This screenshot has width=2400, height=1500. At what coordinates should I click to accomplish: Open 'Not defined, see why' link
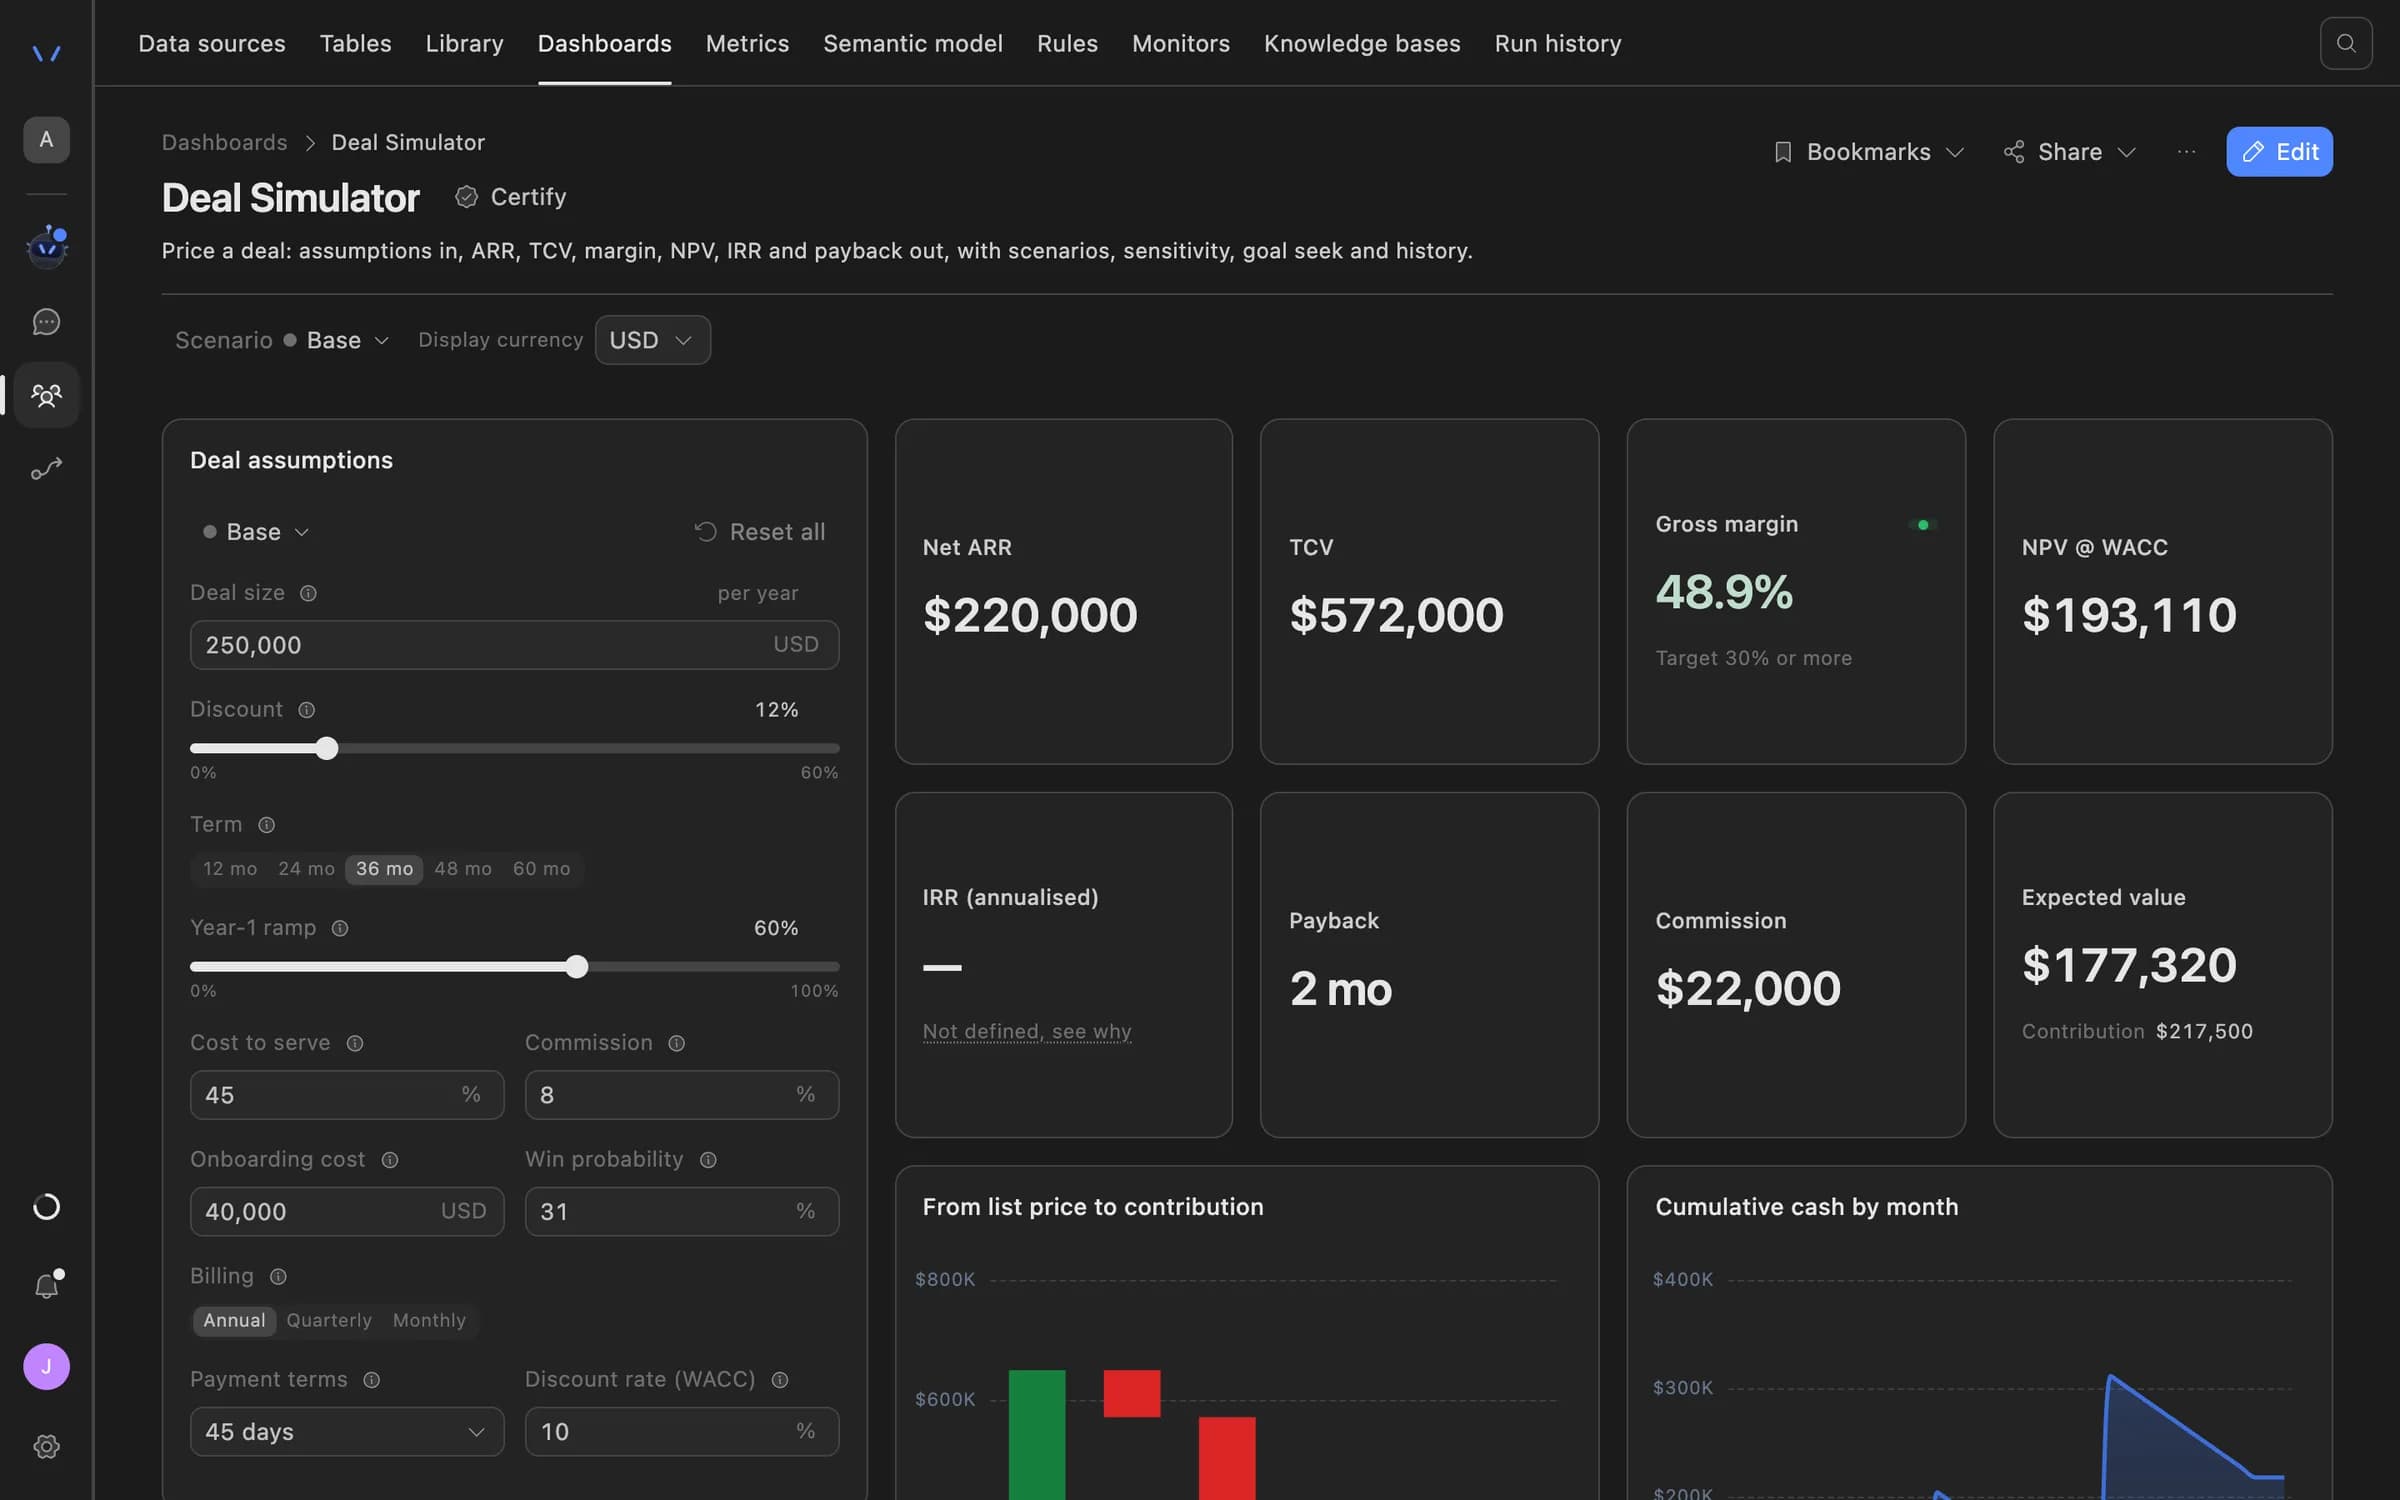(1027, 1032)
